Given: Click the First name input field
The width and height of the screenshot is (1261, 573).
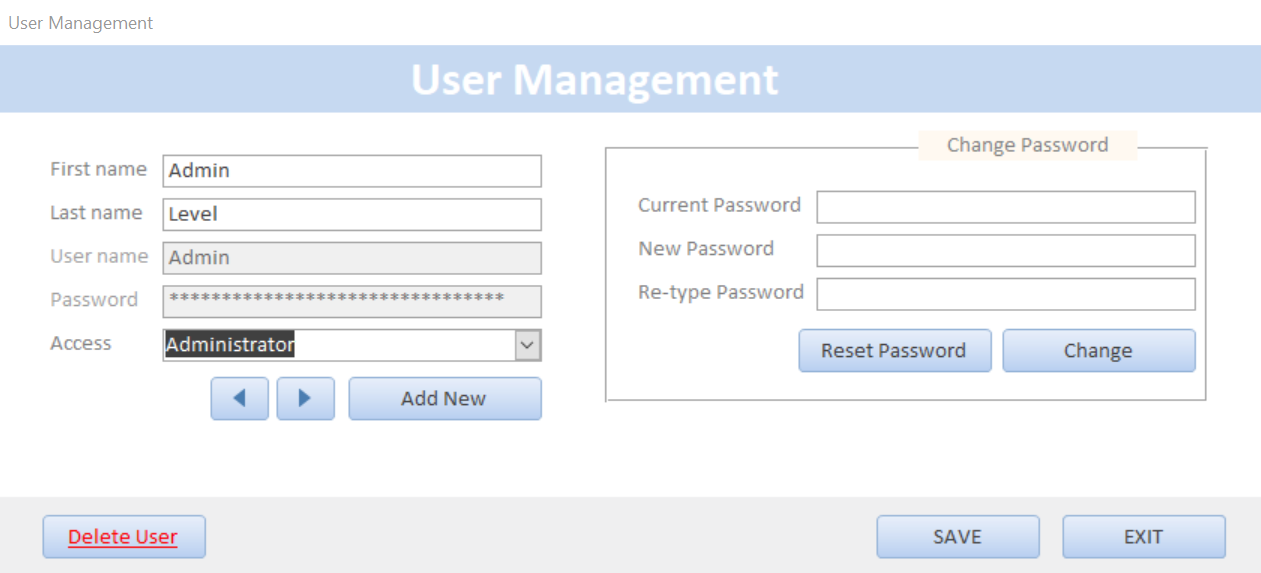Looking at the screenshot, I should point(351,171).
